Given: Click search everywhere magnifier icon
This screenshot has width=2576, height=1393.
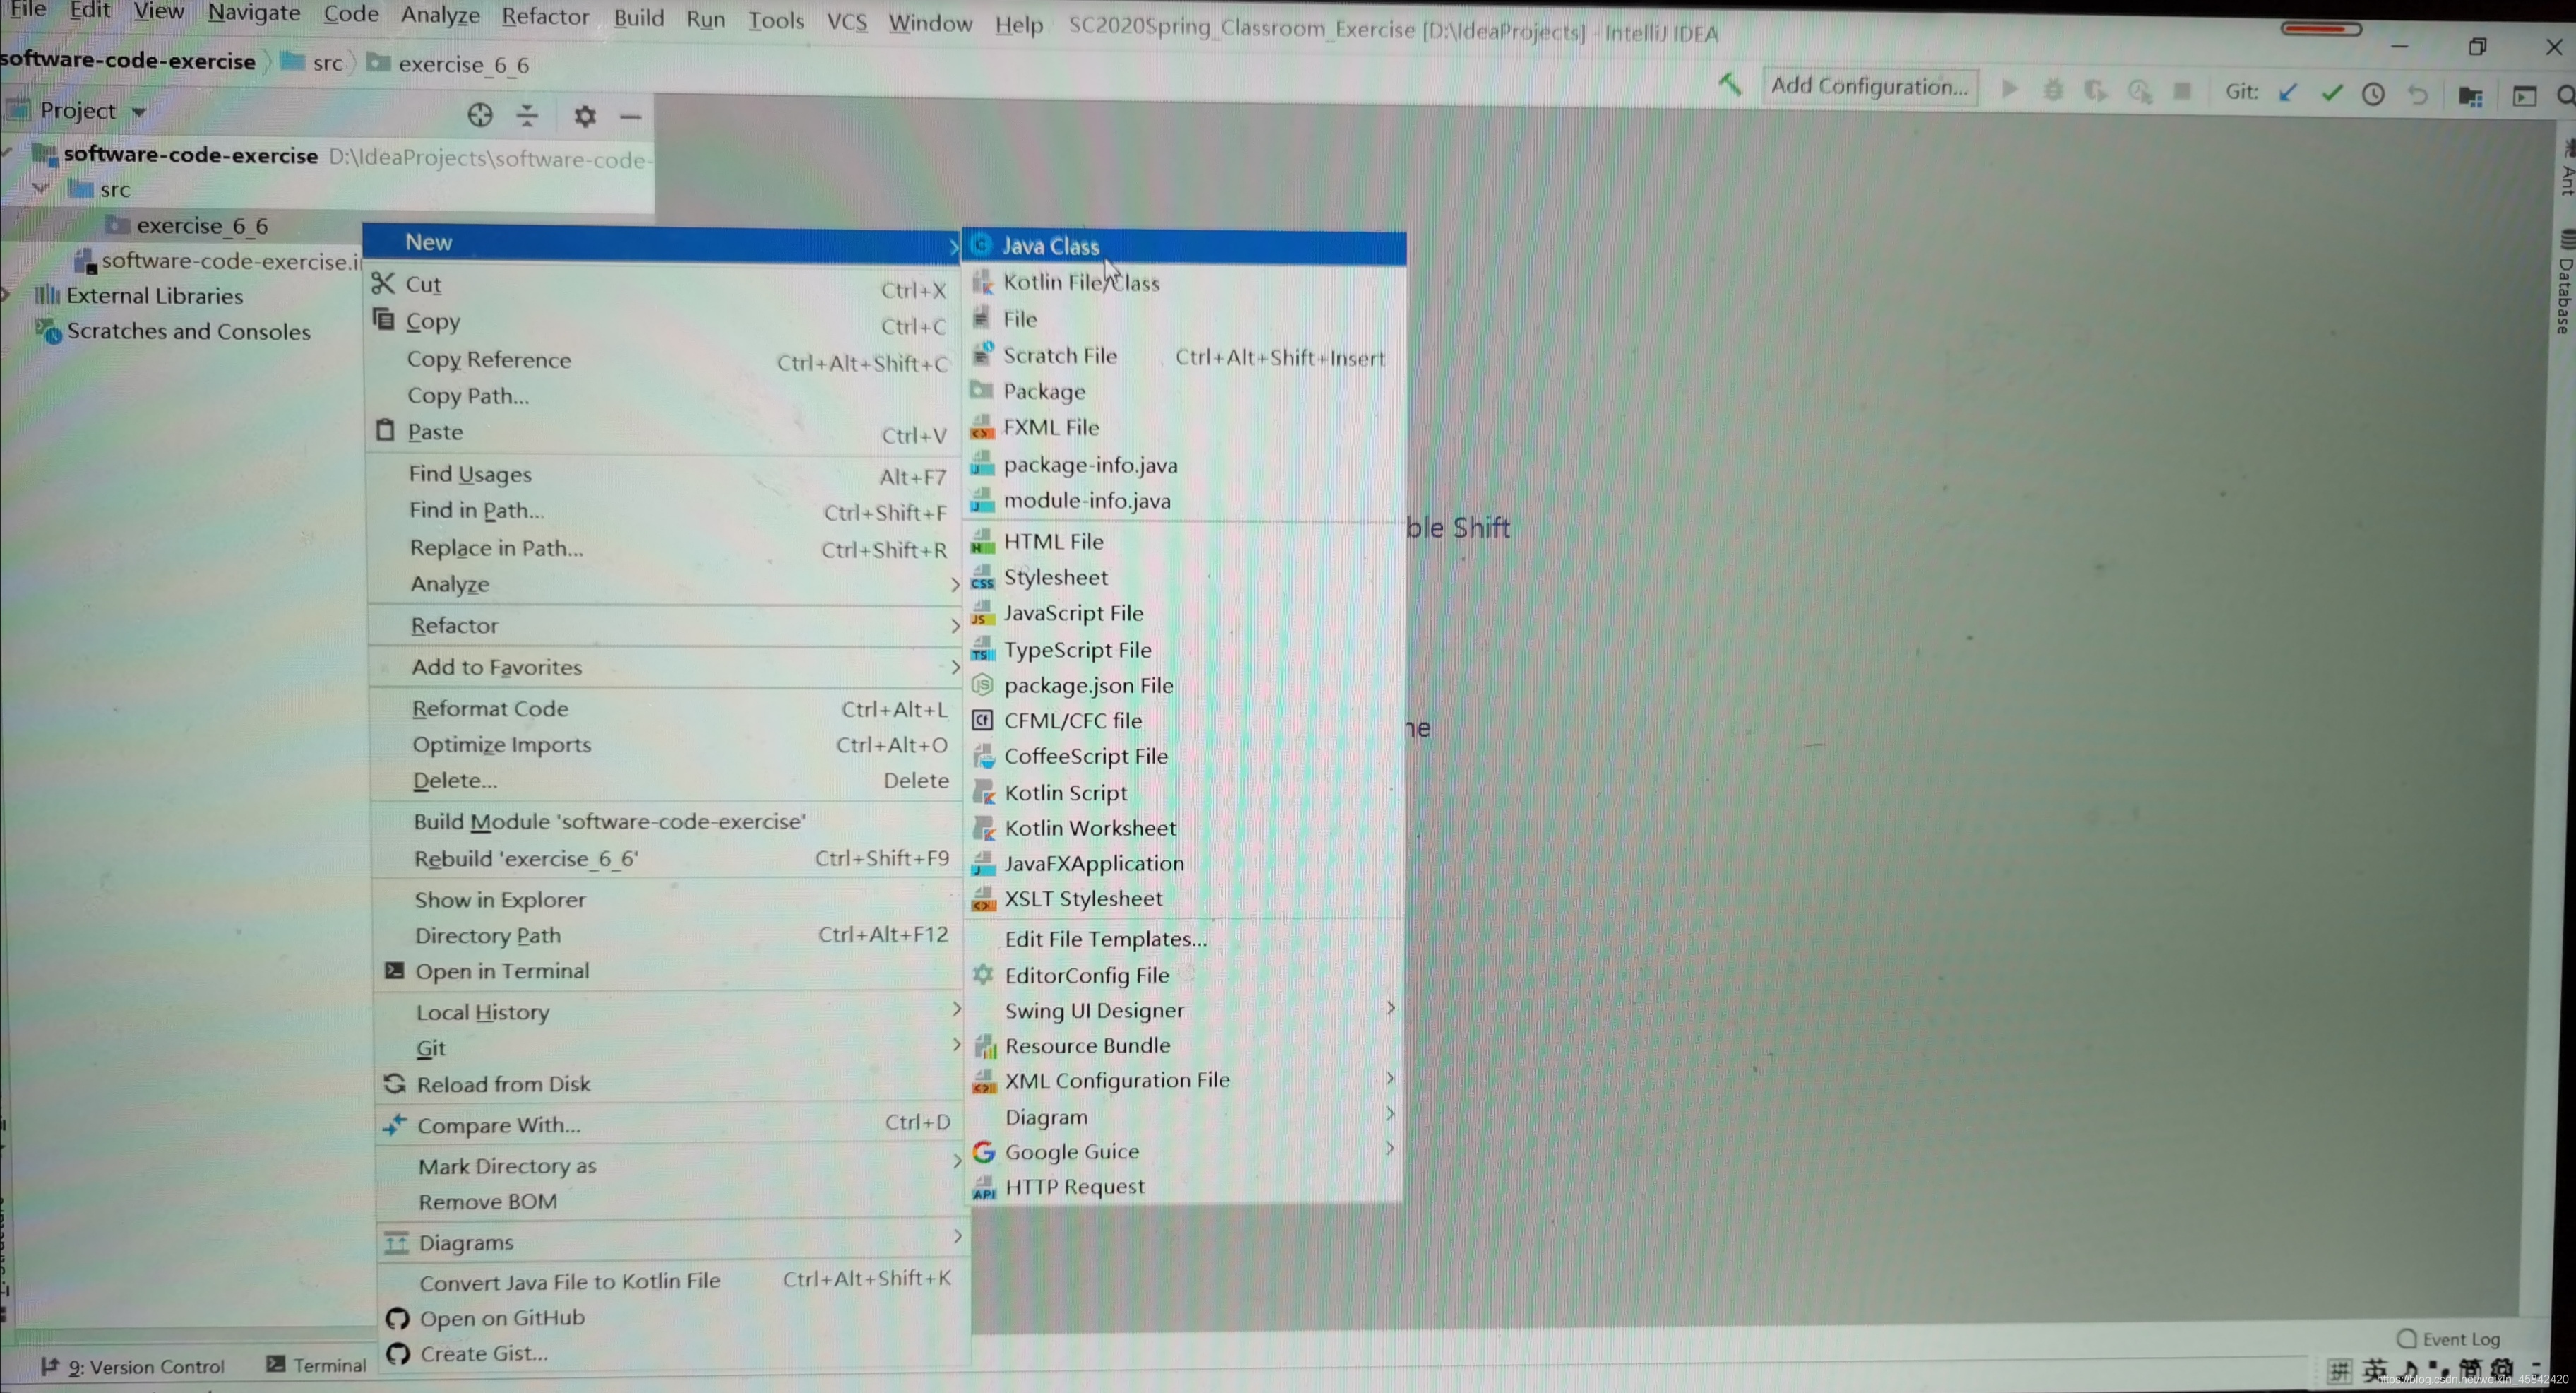Looking at the screenshot, I should point(2564,96).
